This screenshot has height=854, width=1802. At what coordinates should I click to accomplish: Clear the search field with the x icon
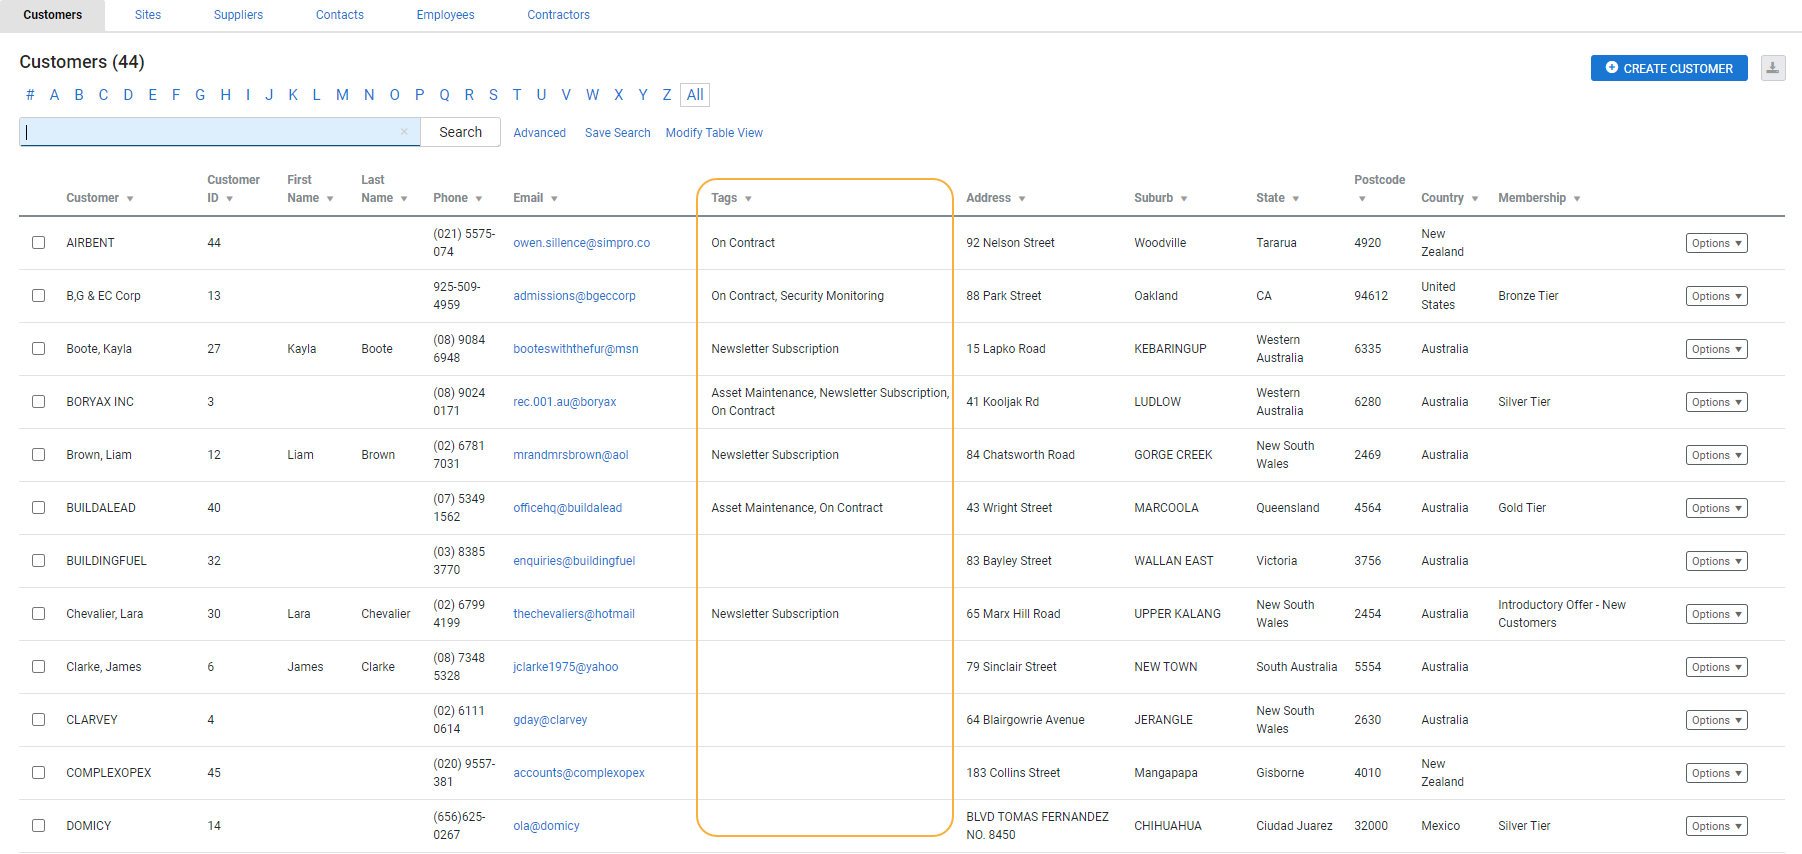[404, 132]
